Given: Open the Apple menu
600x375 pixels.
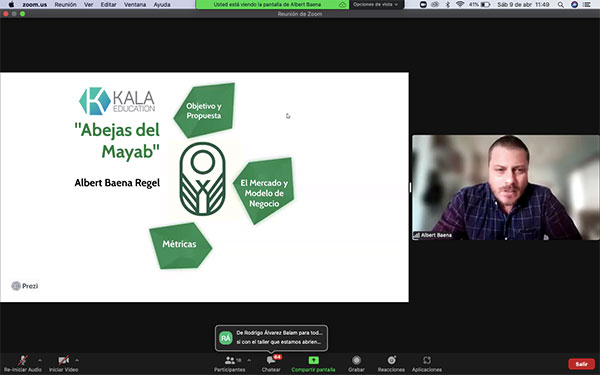Looking at the screenshot, I should pyautogui.click(x=11, y=5).
